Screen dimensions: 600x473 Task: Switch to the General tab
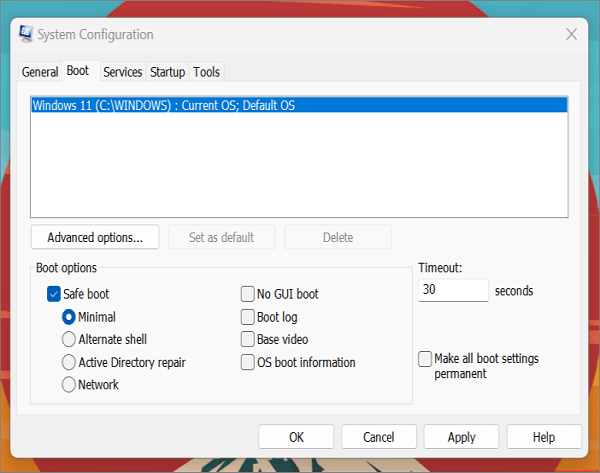(x=40, y=72)
